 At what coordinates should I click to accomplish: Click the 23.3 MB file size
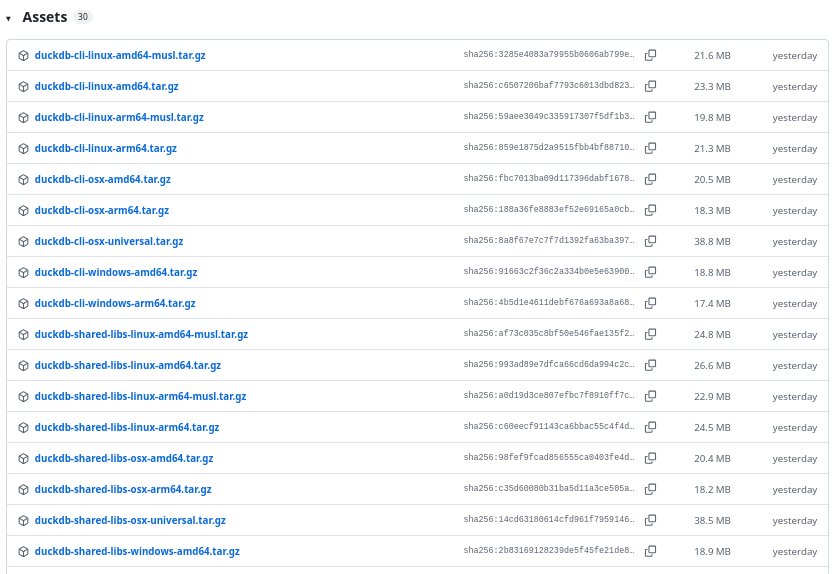pos(712,87)
